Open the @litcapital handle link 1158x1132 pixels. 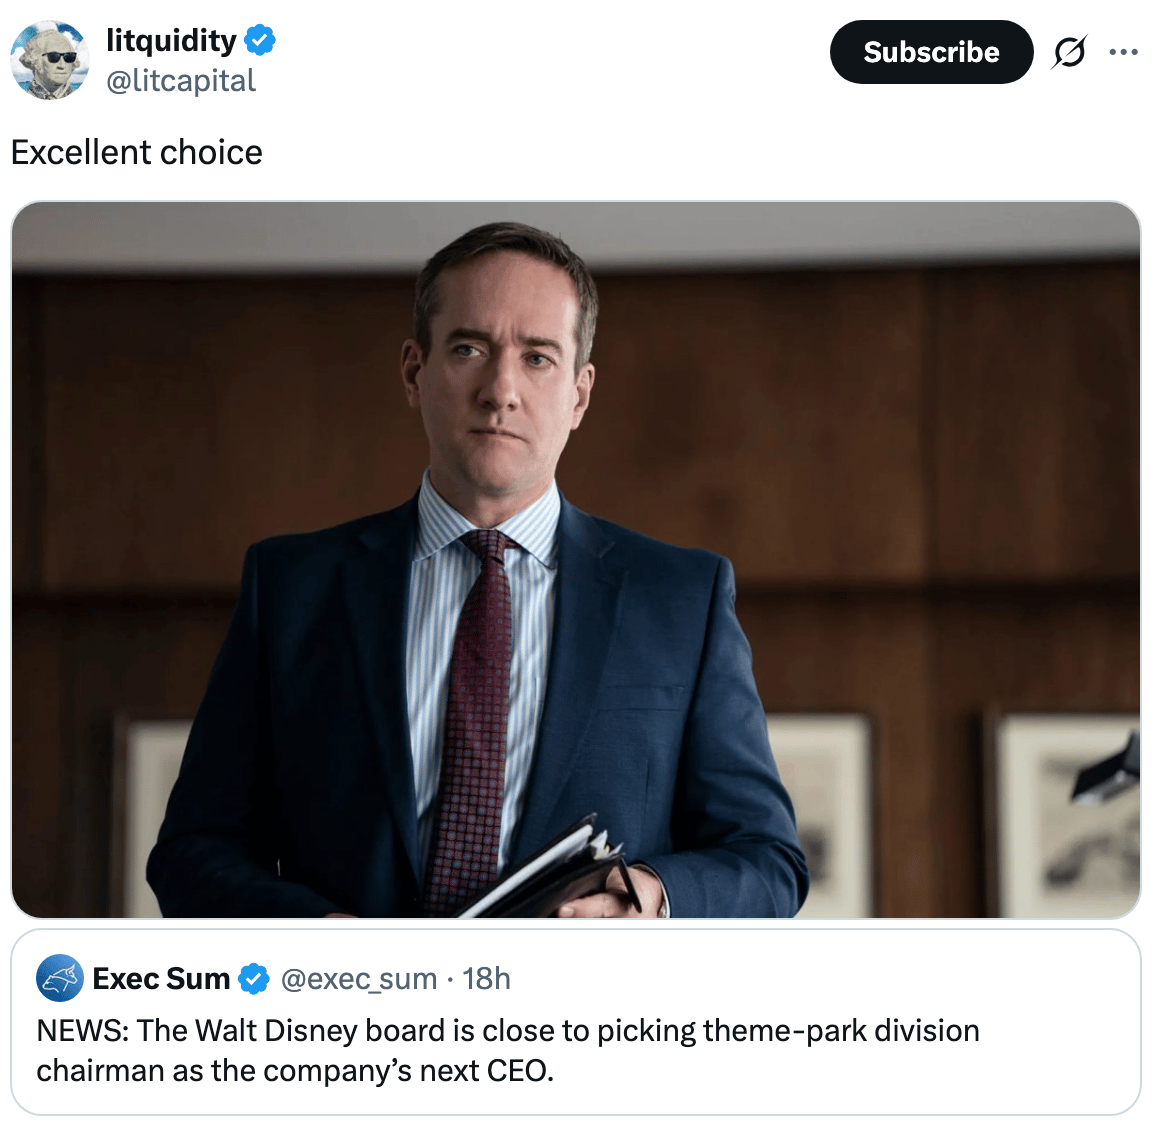coord(181,80)
